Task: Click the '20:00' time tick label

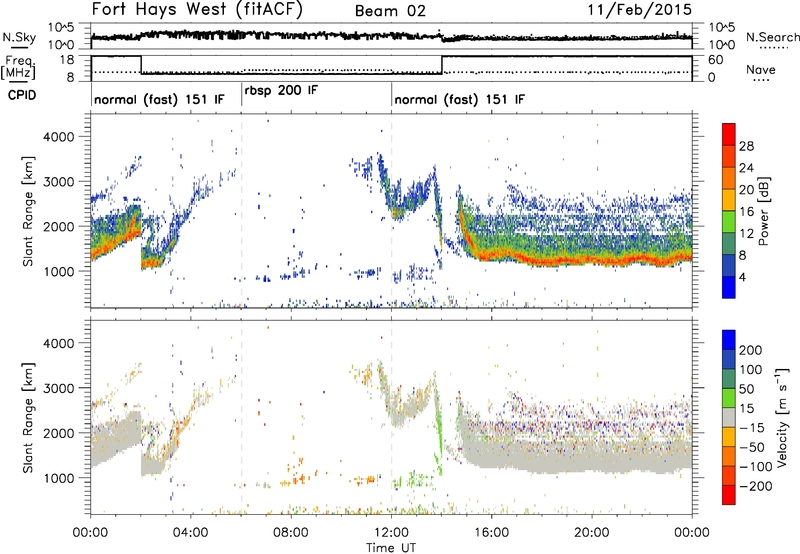Action: (591, 533)
